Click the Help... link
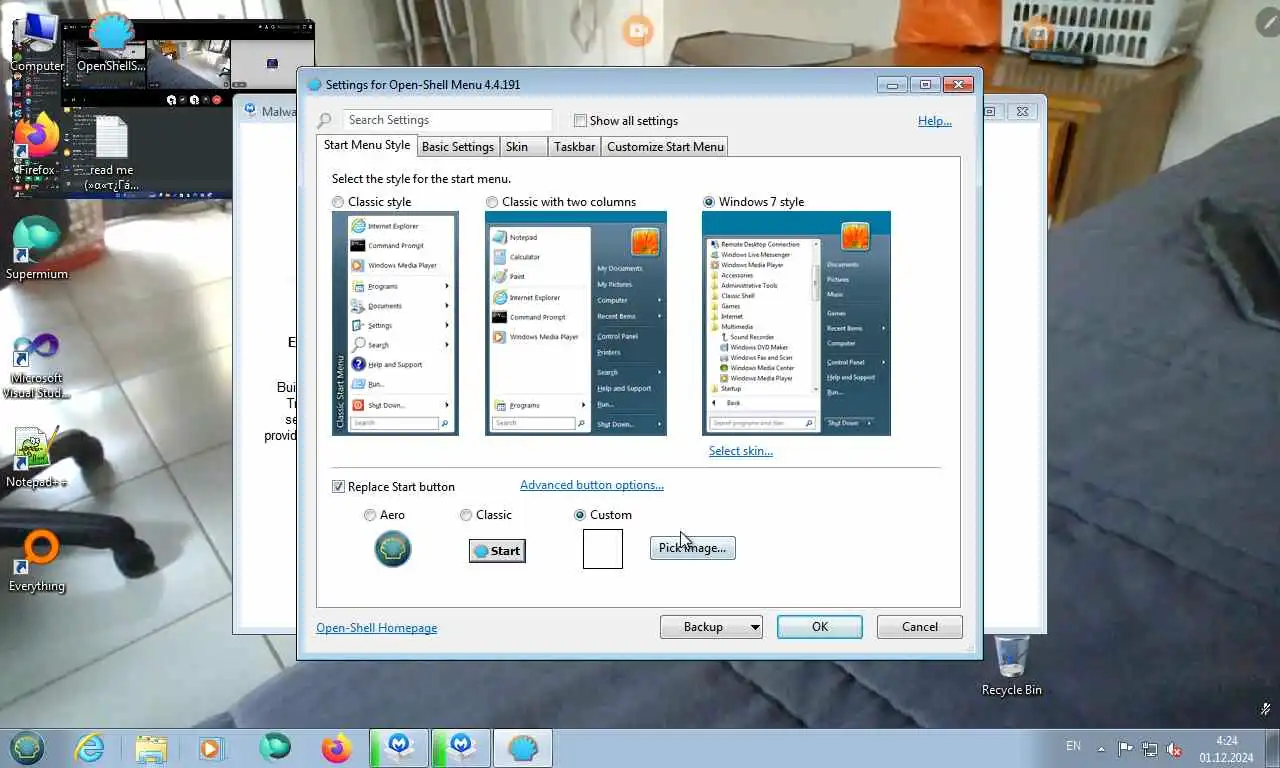This screenshot has height=768, width=1280. (935, 121)
